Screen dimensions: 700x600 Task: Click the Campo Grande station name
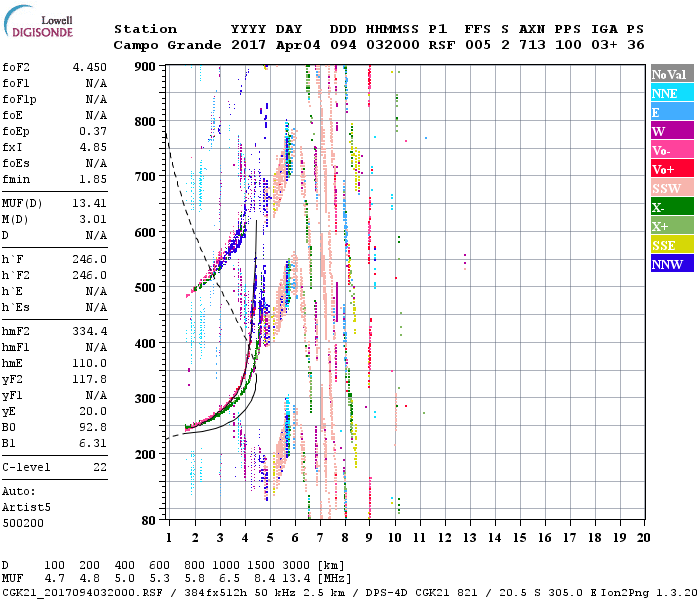(x=167, y=45)
